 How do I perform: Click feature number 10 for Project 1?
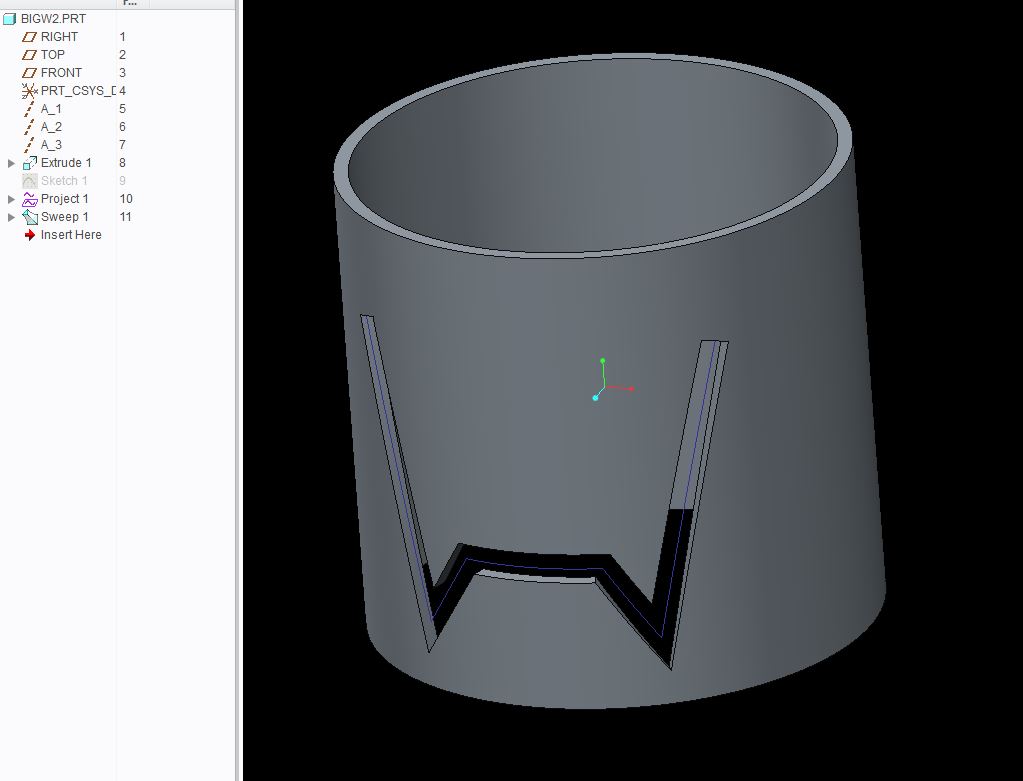(126, 198)
